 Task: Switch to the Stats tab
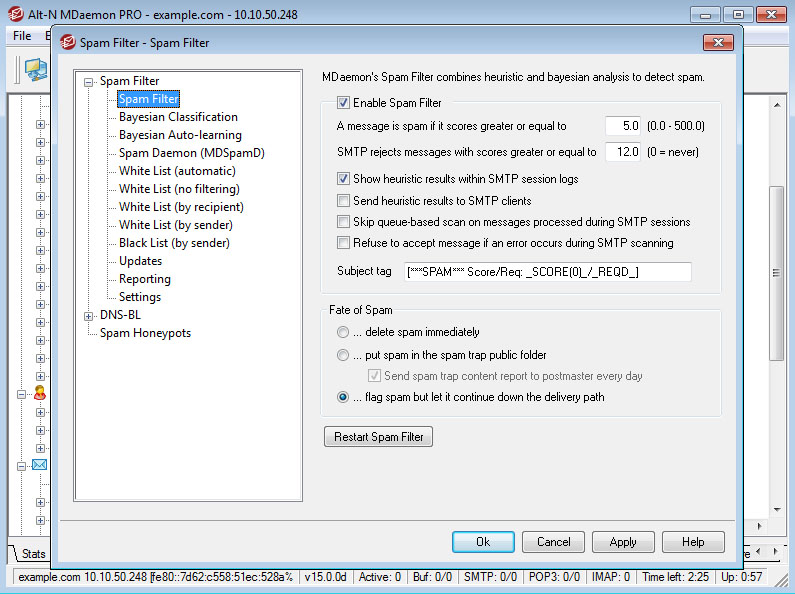(33, 554)
